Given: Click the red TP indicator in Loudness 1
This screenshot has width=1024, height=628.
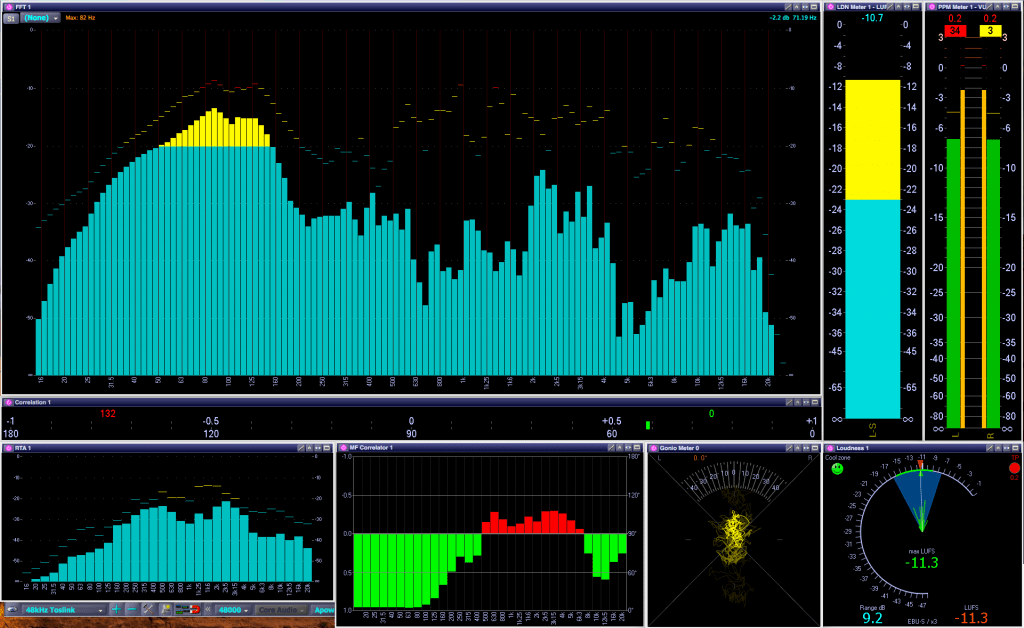Looking at the screenshot, I should click(x=1014, y=467).
